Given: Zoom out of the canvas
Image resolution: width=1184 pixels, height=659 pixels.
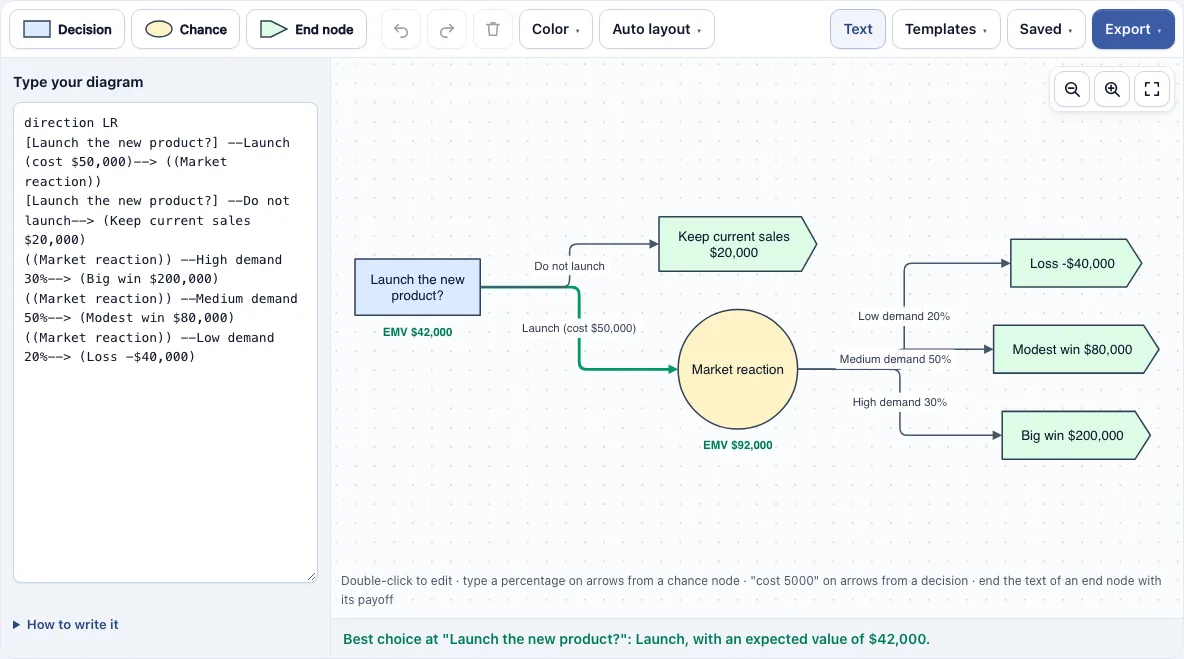Looking at the screenshot, I should [1072, 89].
